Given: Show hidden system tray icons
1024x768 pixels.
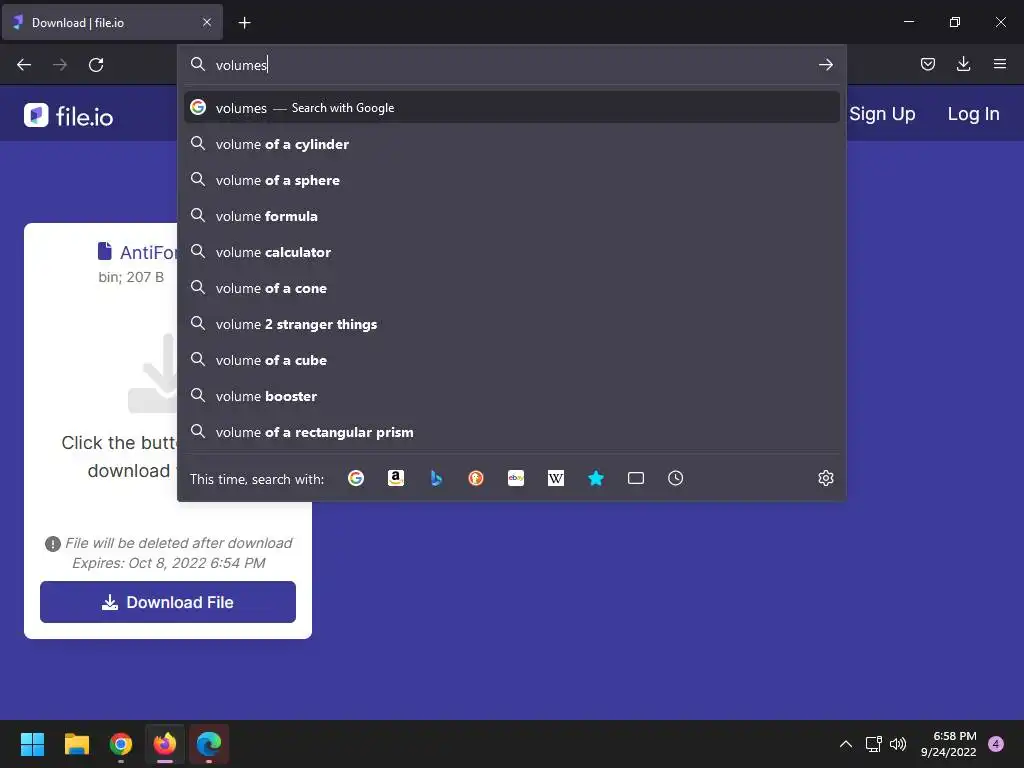Looking at the screenshot, I should click(846, 744).
